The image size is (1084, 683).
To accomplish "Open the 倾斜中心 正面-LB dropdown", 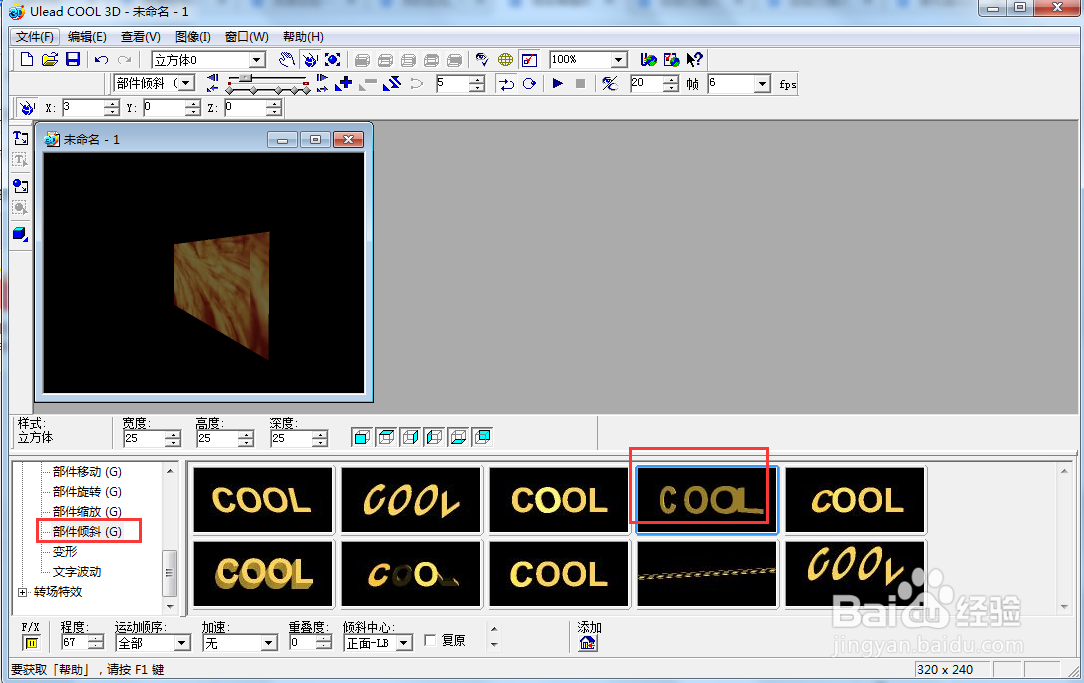I will click(404, 643).
